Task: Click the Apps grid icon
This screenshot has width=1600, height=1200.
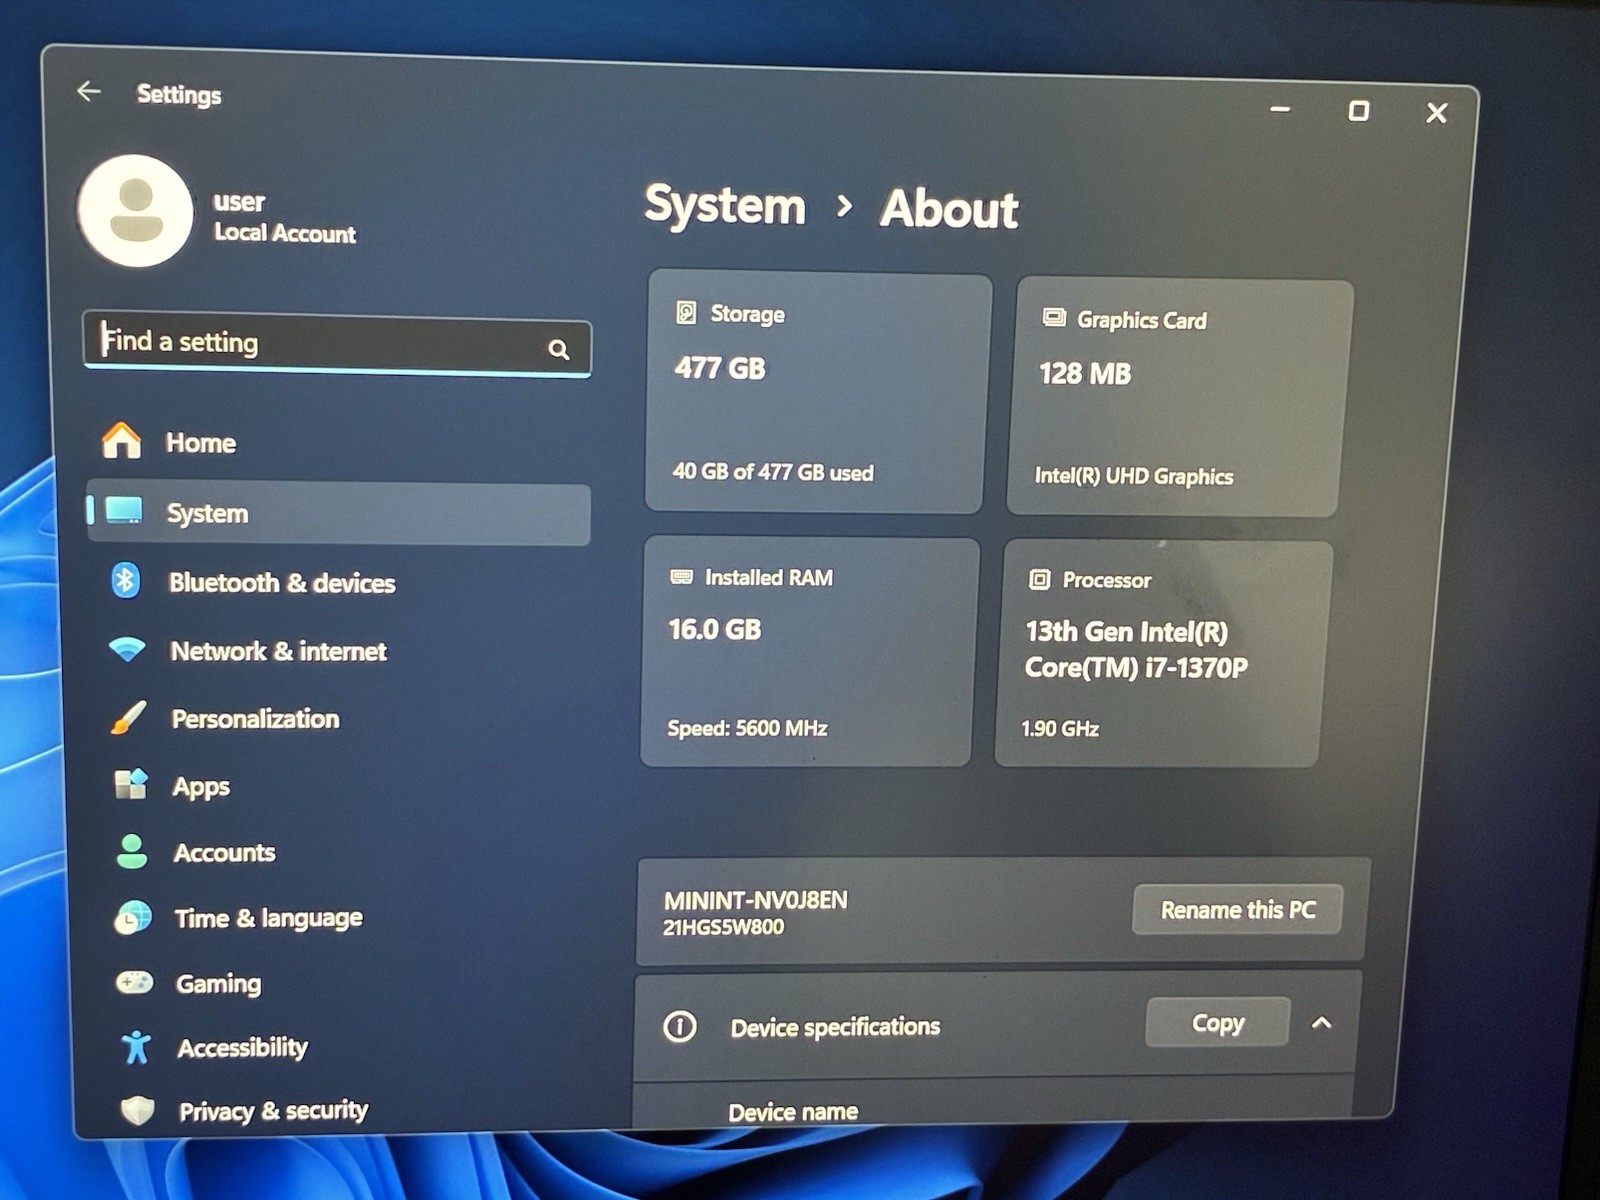Action: point(131,784)
